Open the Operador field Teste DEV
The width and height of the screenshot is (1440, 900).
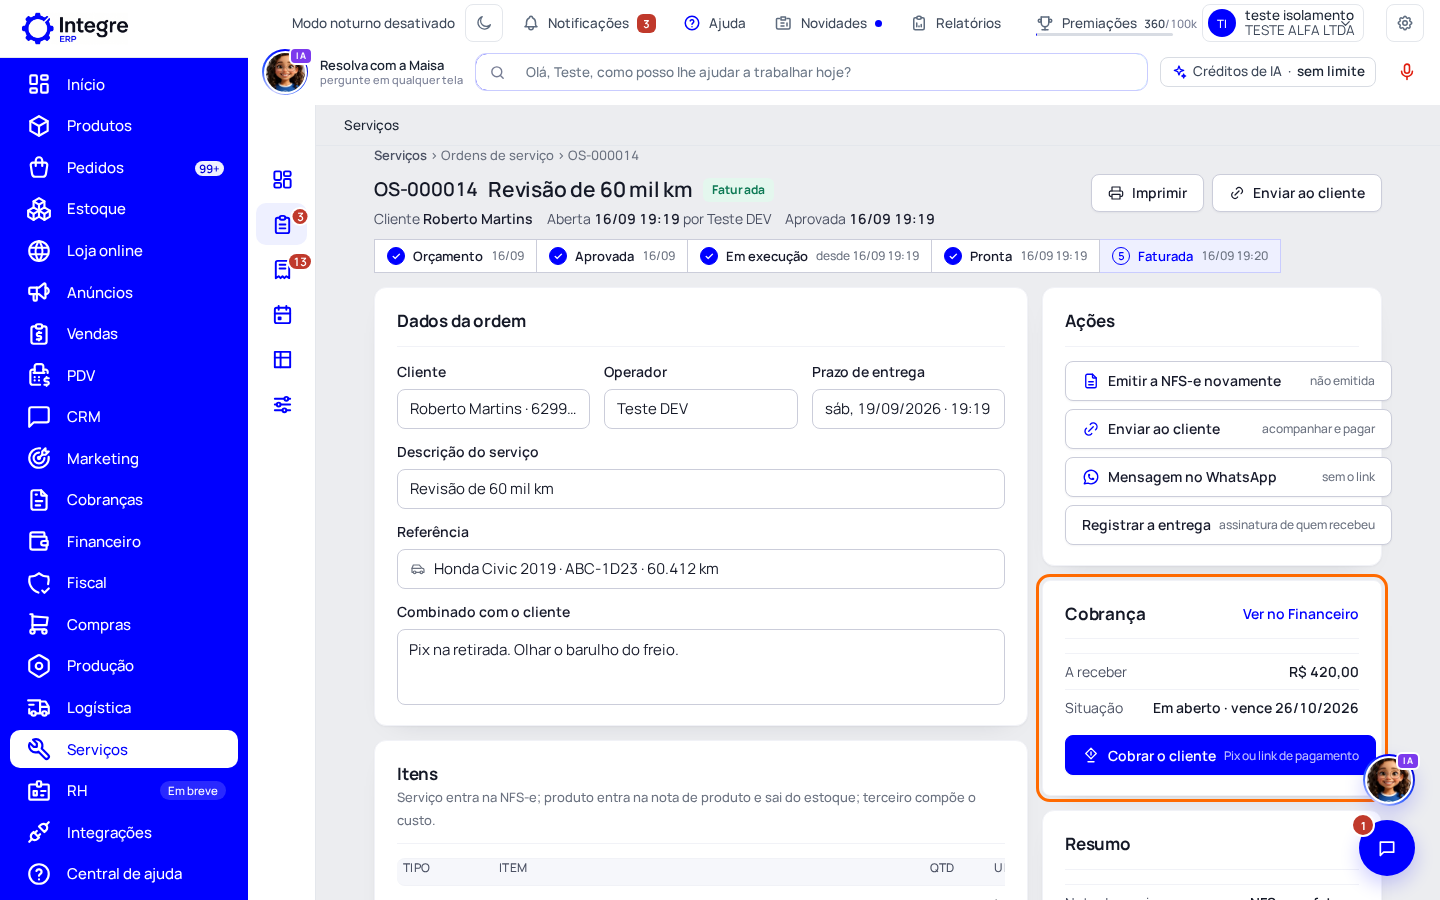(x=701, y=409)
